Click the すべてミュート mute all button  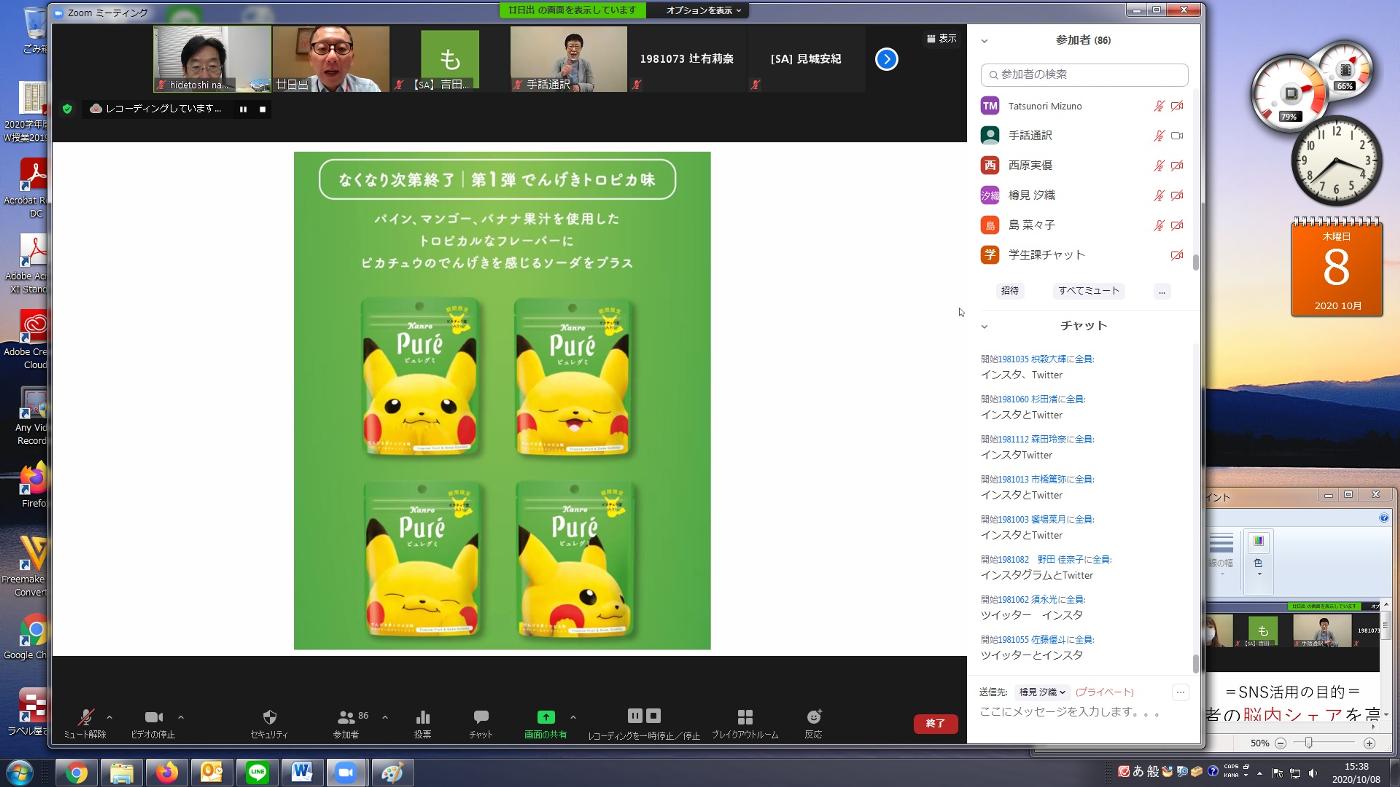click(1089, 291)
